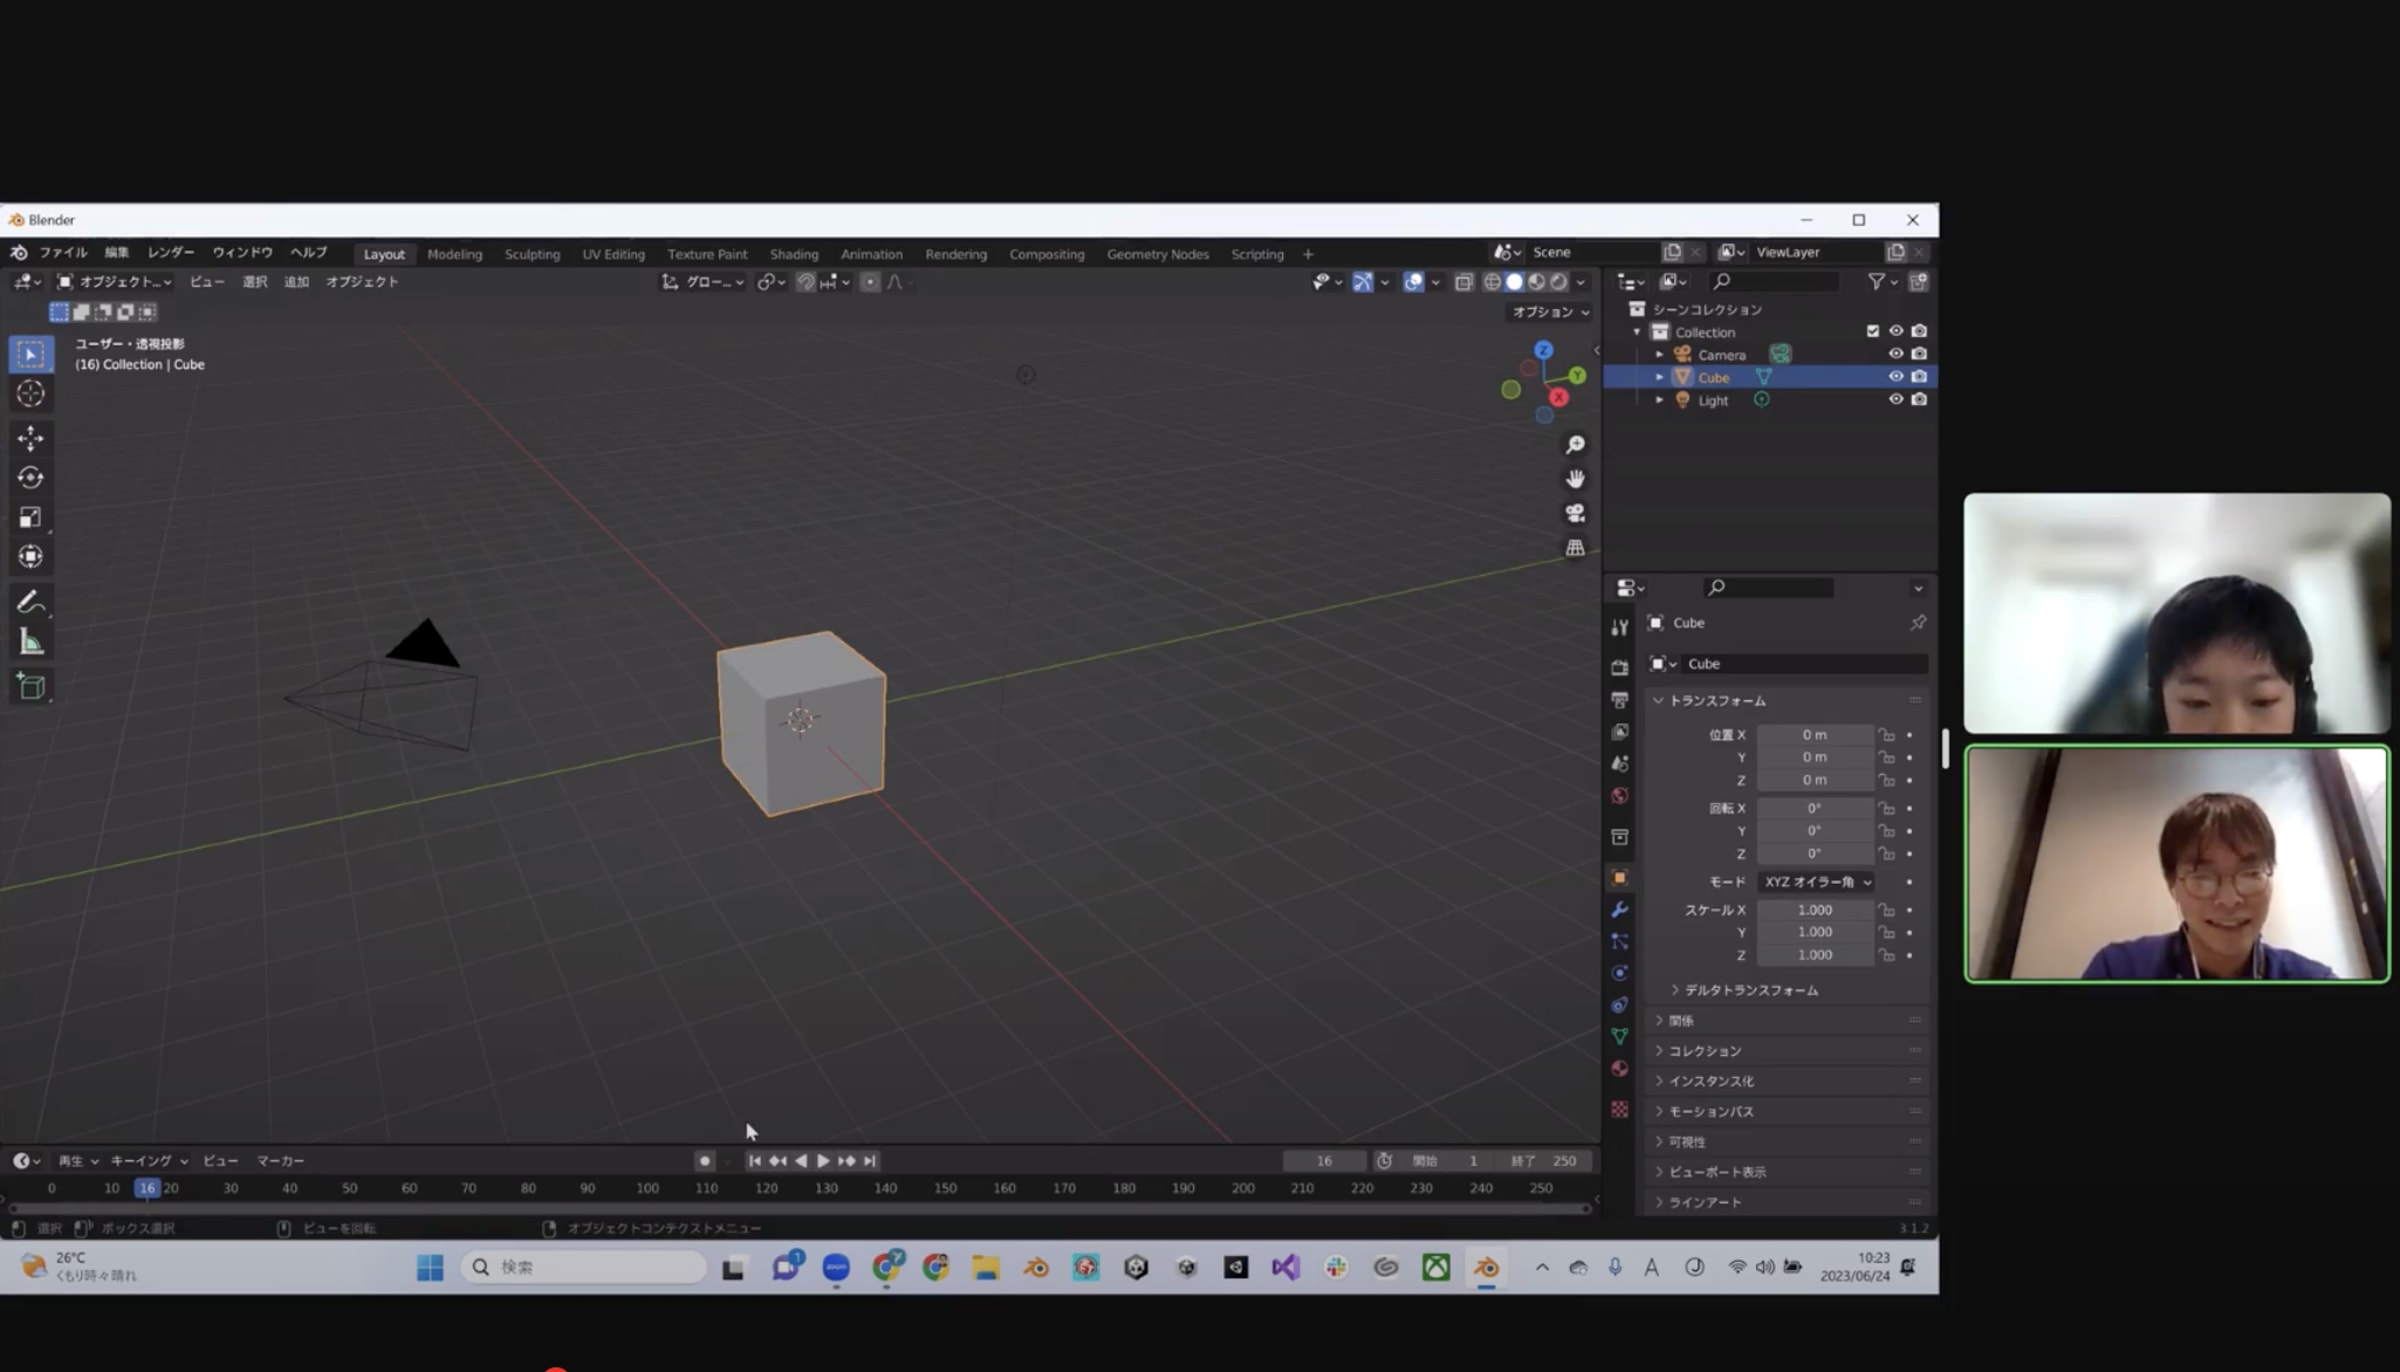2400x1372 pixels.
Task: Activate the Annotate pencil tool
Action: point(30,602)
